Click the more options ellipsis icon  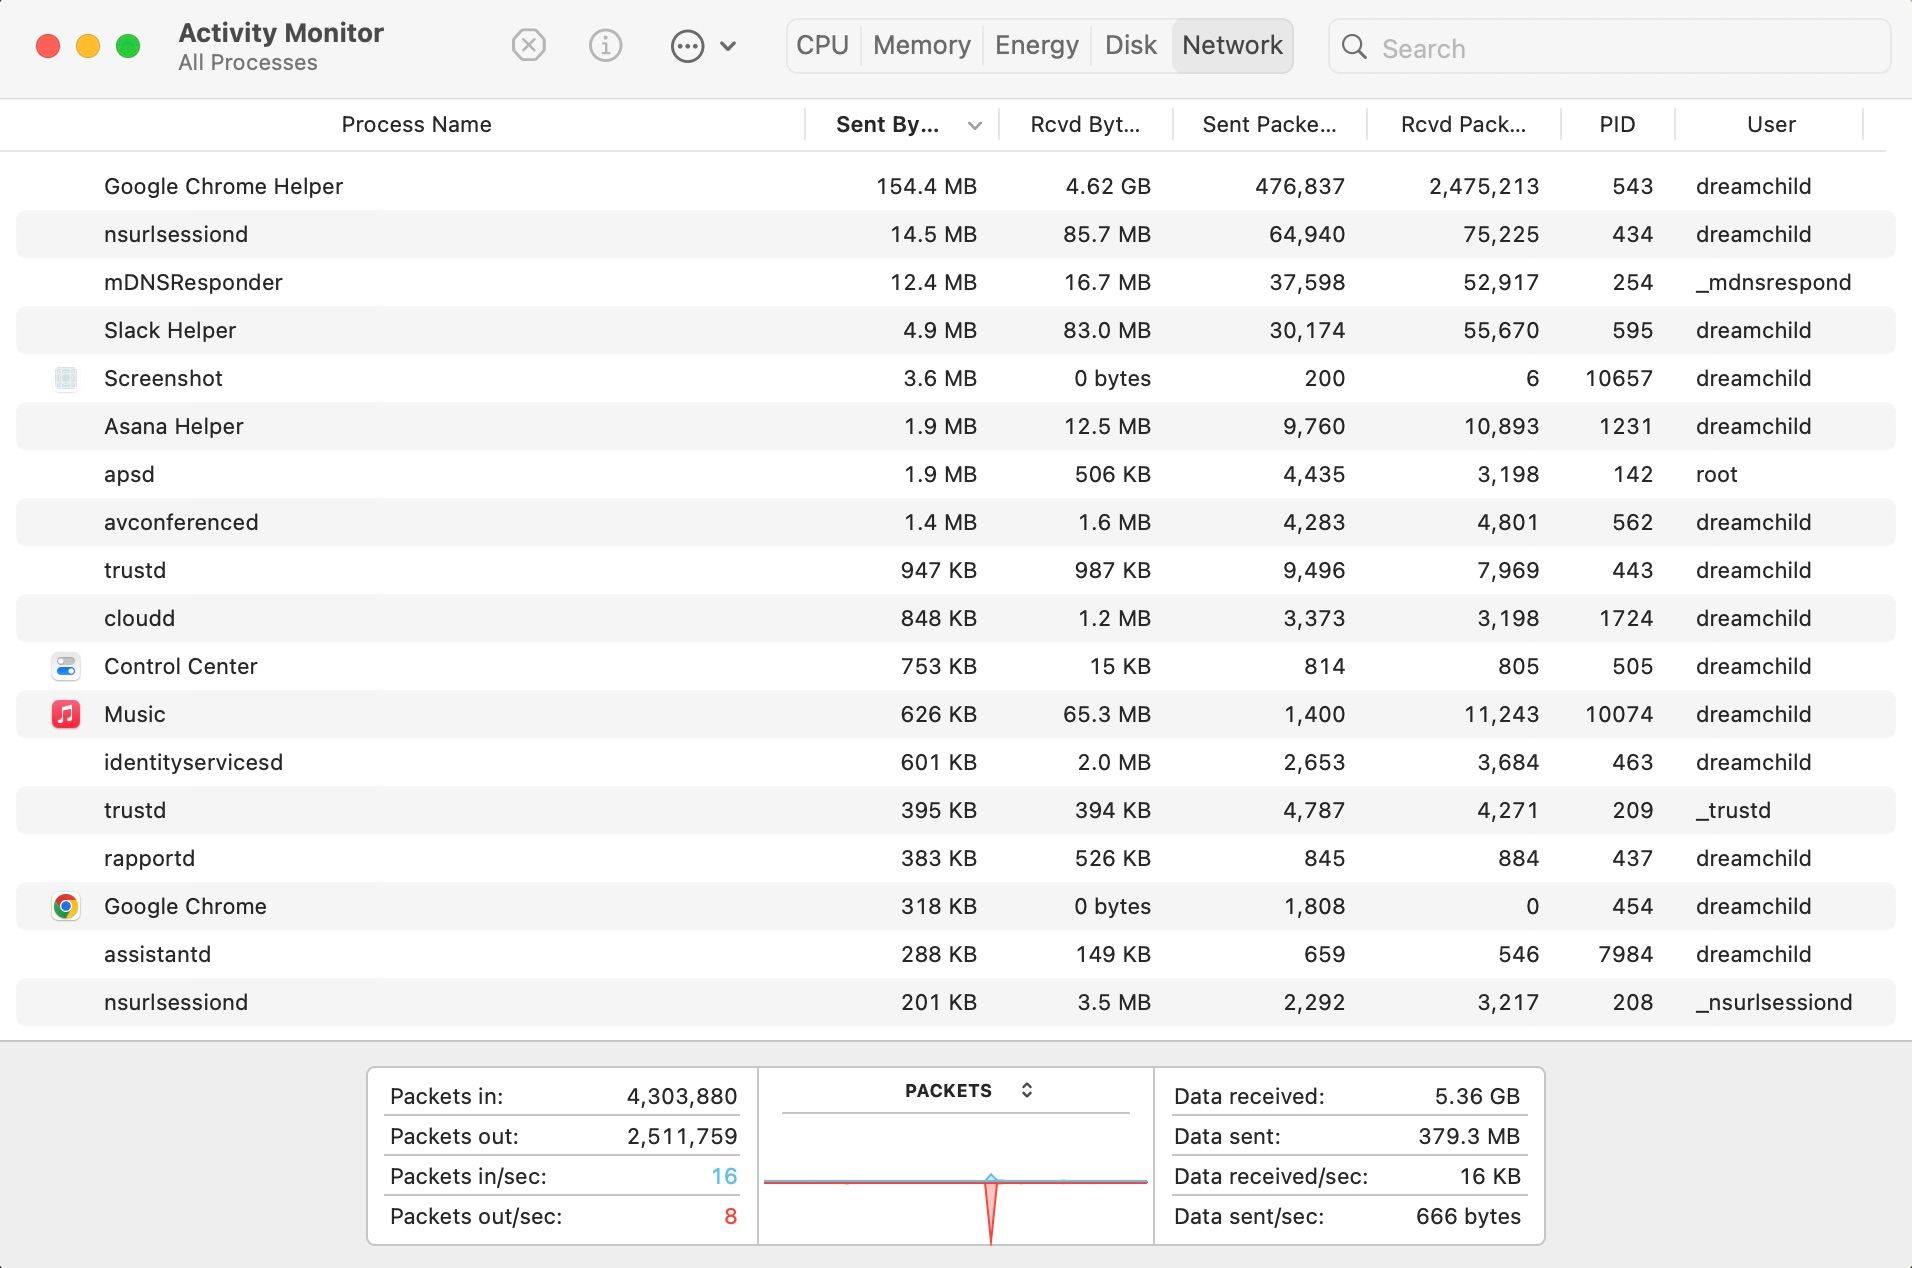(x=686, y=46)
